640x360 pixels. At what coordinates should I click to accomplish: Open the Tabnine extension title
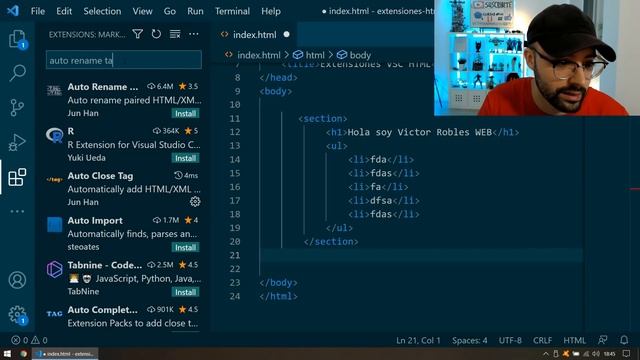(104, 265)
